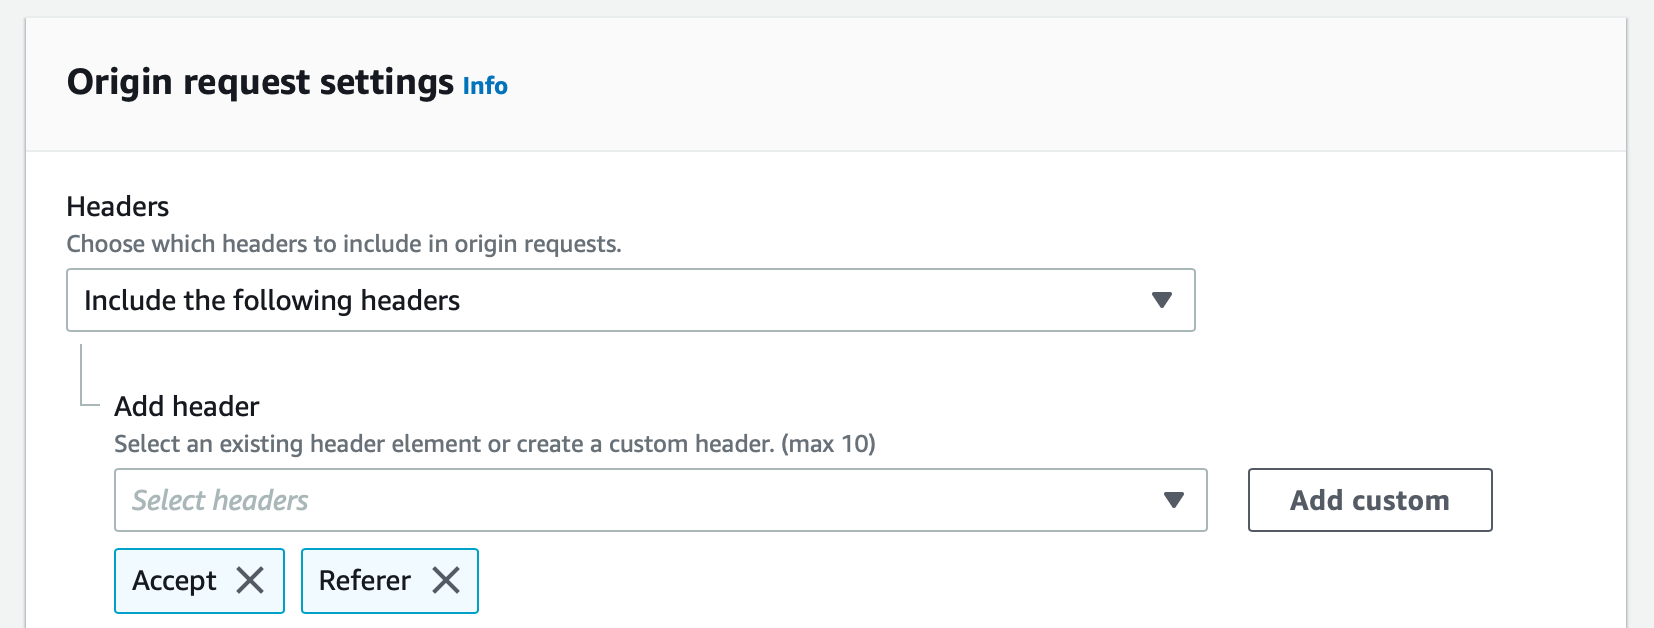Open the Include the following headers dropdown

click(x=630, y=300)
